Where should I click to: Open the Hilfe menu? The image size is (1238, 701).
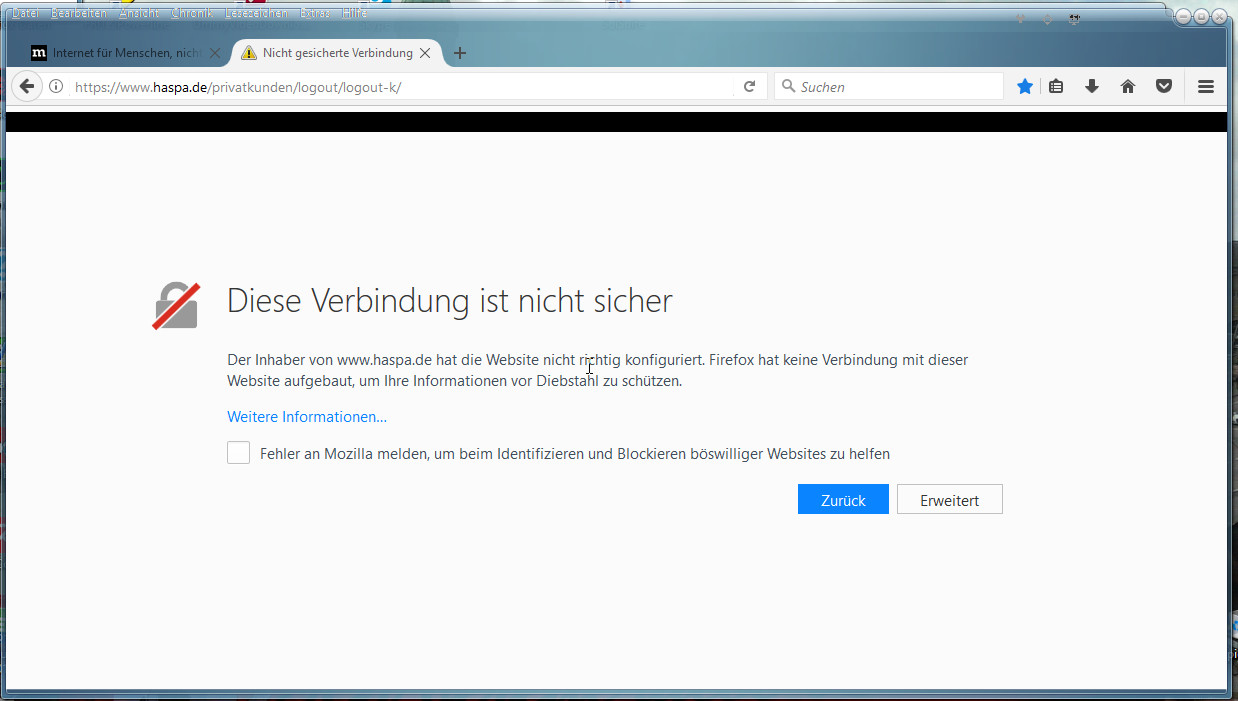coord(354,13)
